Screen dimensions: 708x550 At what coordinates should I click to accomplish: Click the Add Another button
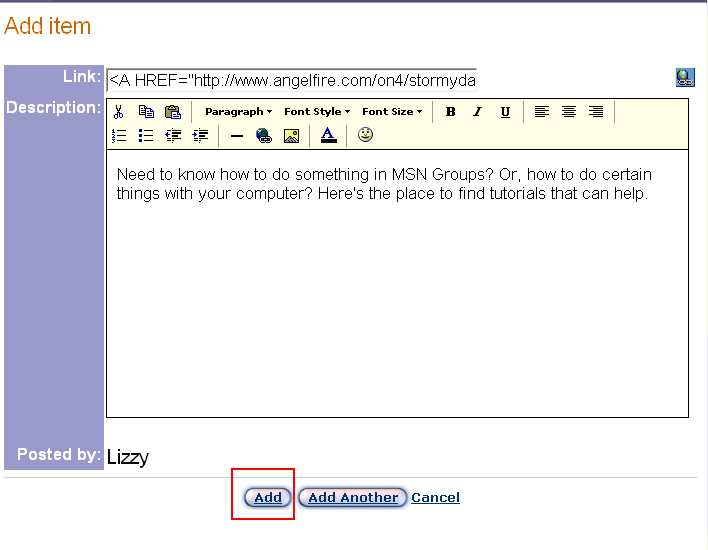click(x=353, y=498)
